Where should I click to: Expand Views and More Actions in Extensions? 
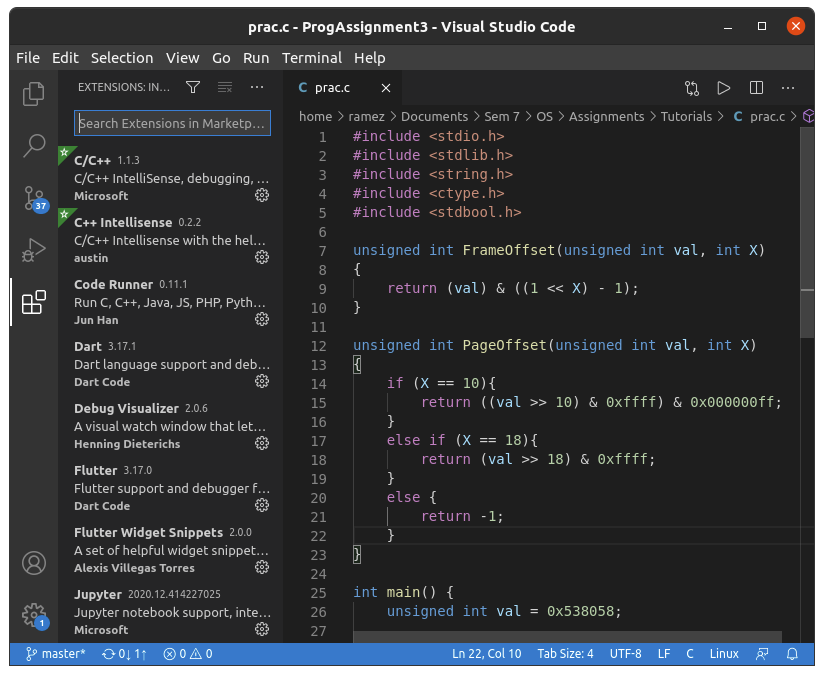pyautogui.click(x=257, y=88)
